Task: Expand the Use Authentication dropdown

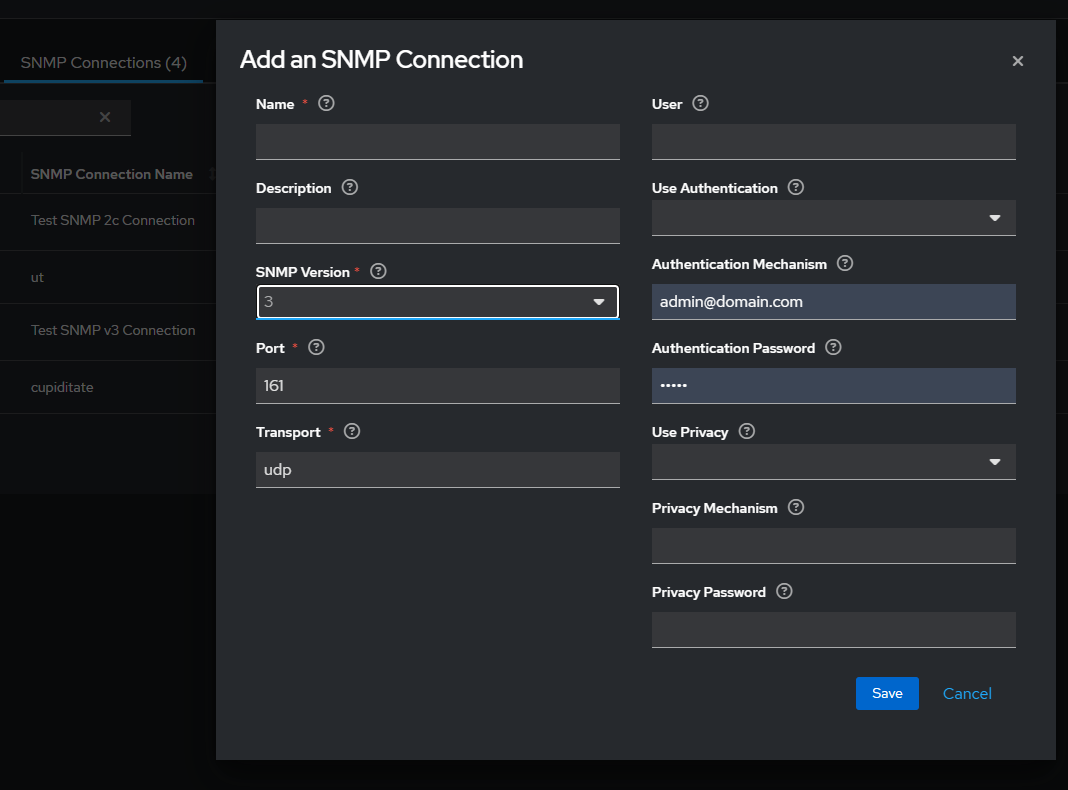Action: pos(833,218)
